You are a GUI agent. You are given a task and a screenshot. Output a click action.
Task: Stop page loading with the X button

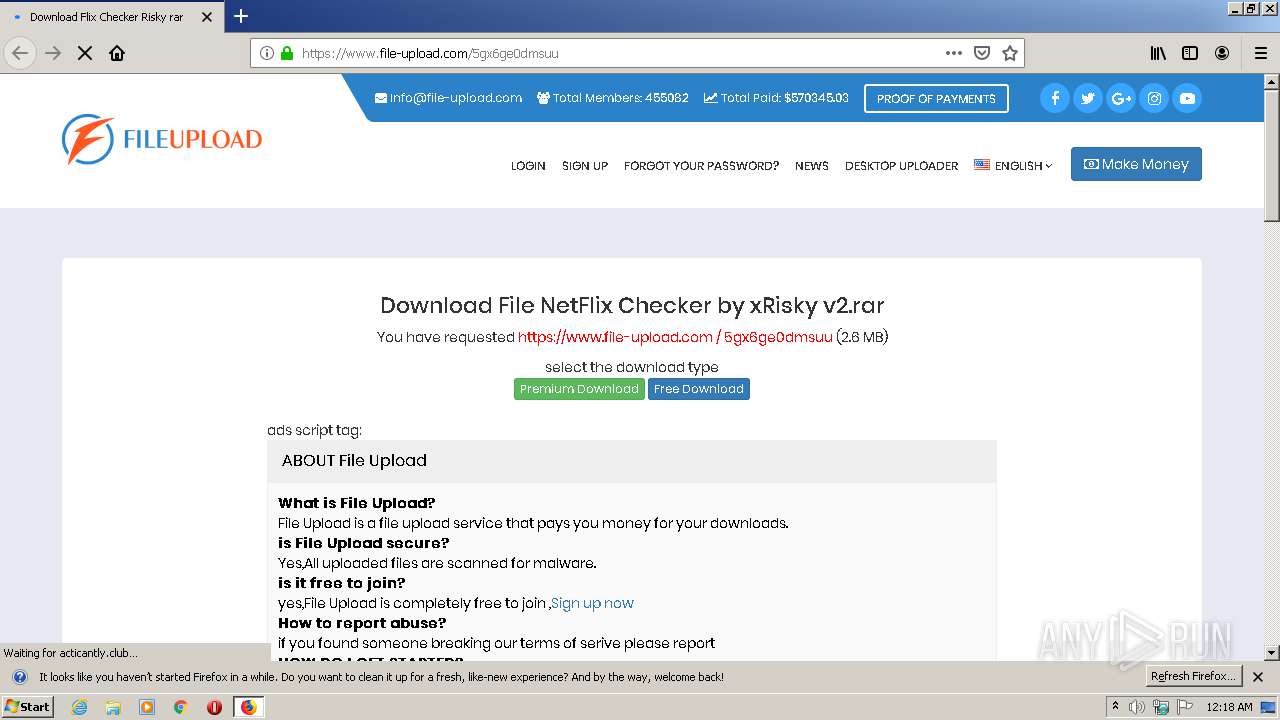pyautogui.click(x=85, y=53)
